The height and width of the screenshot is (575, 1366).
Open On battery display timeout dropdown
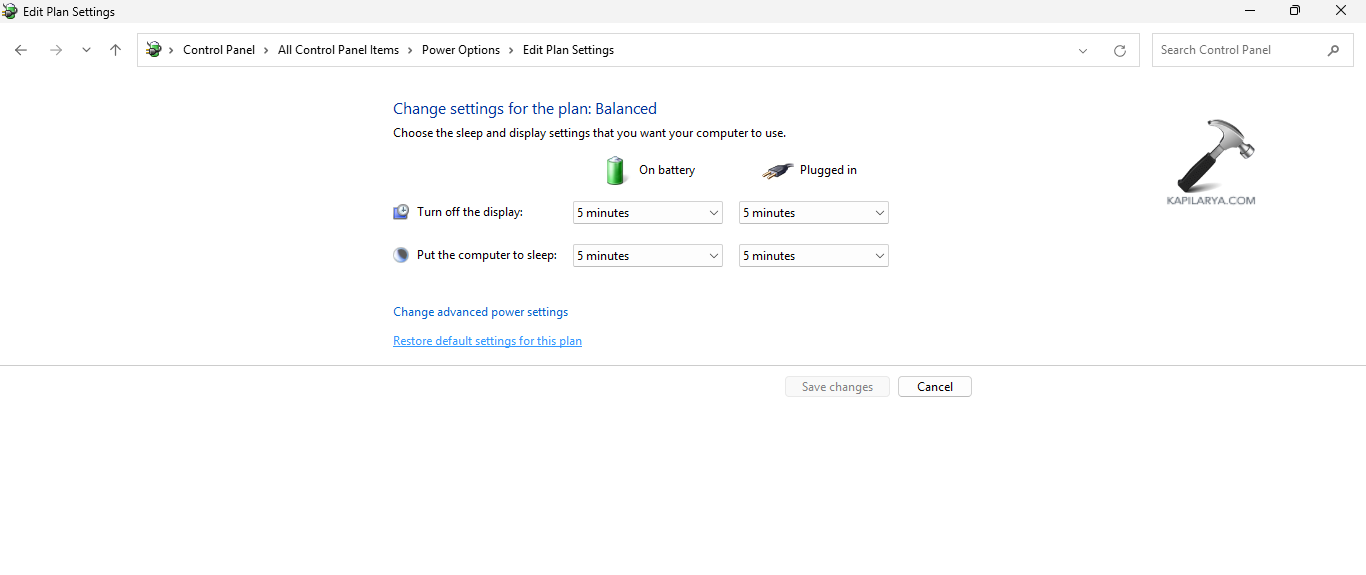647,213
